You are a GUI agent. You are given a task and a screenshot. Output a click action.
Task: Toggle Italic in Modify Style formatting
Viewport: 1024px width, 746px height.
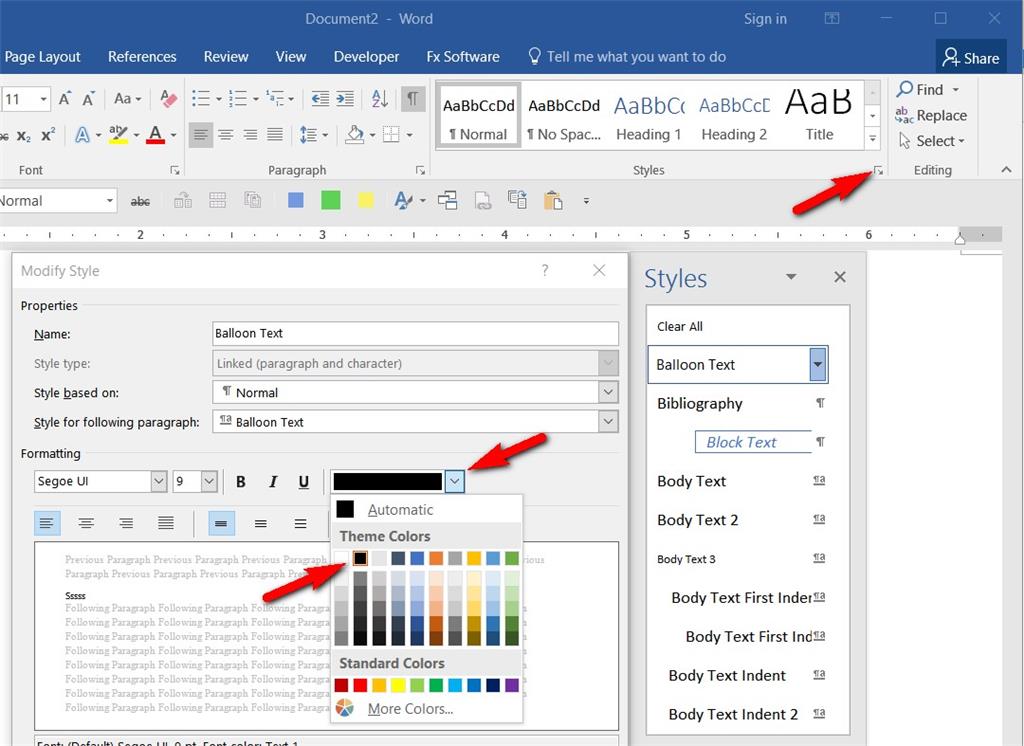(273, 482)
